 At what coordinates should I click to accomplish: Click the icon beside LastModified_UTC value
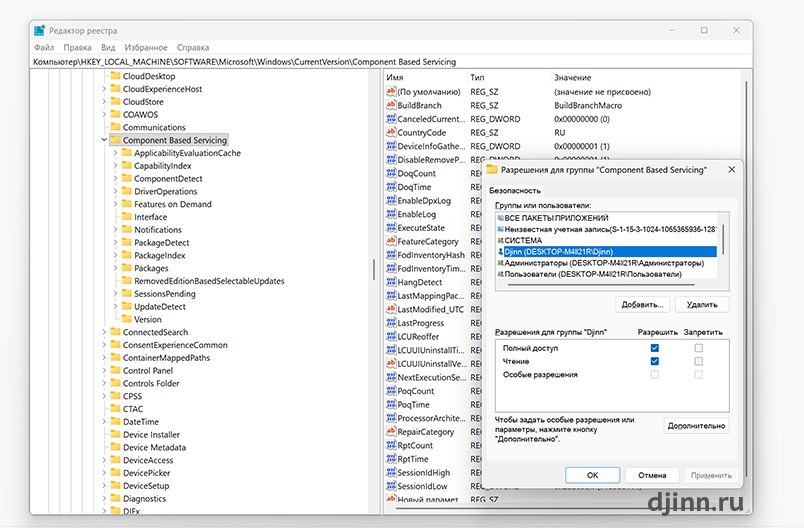(391, 309)
